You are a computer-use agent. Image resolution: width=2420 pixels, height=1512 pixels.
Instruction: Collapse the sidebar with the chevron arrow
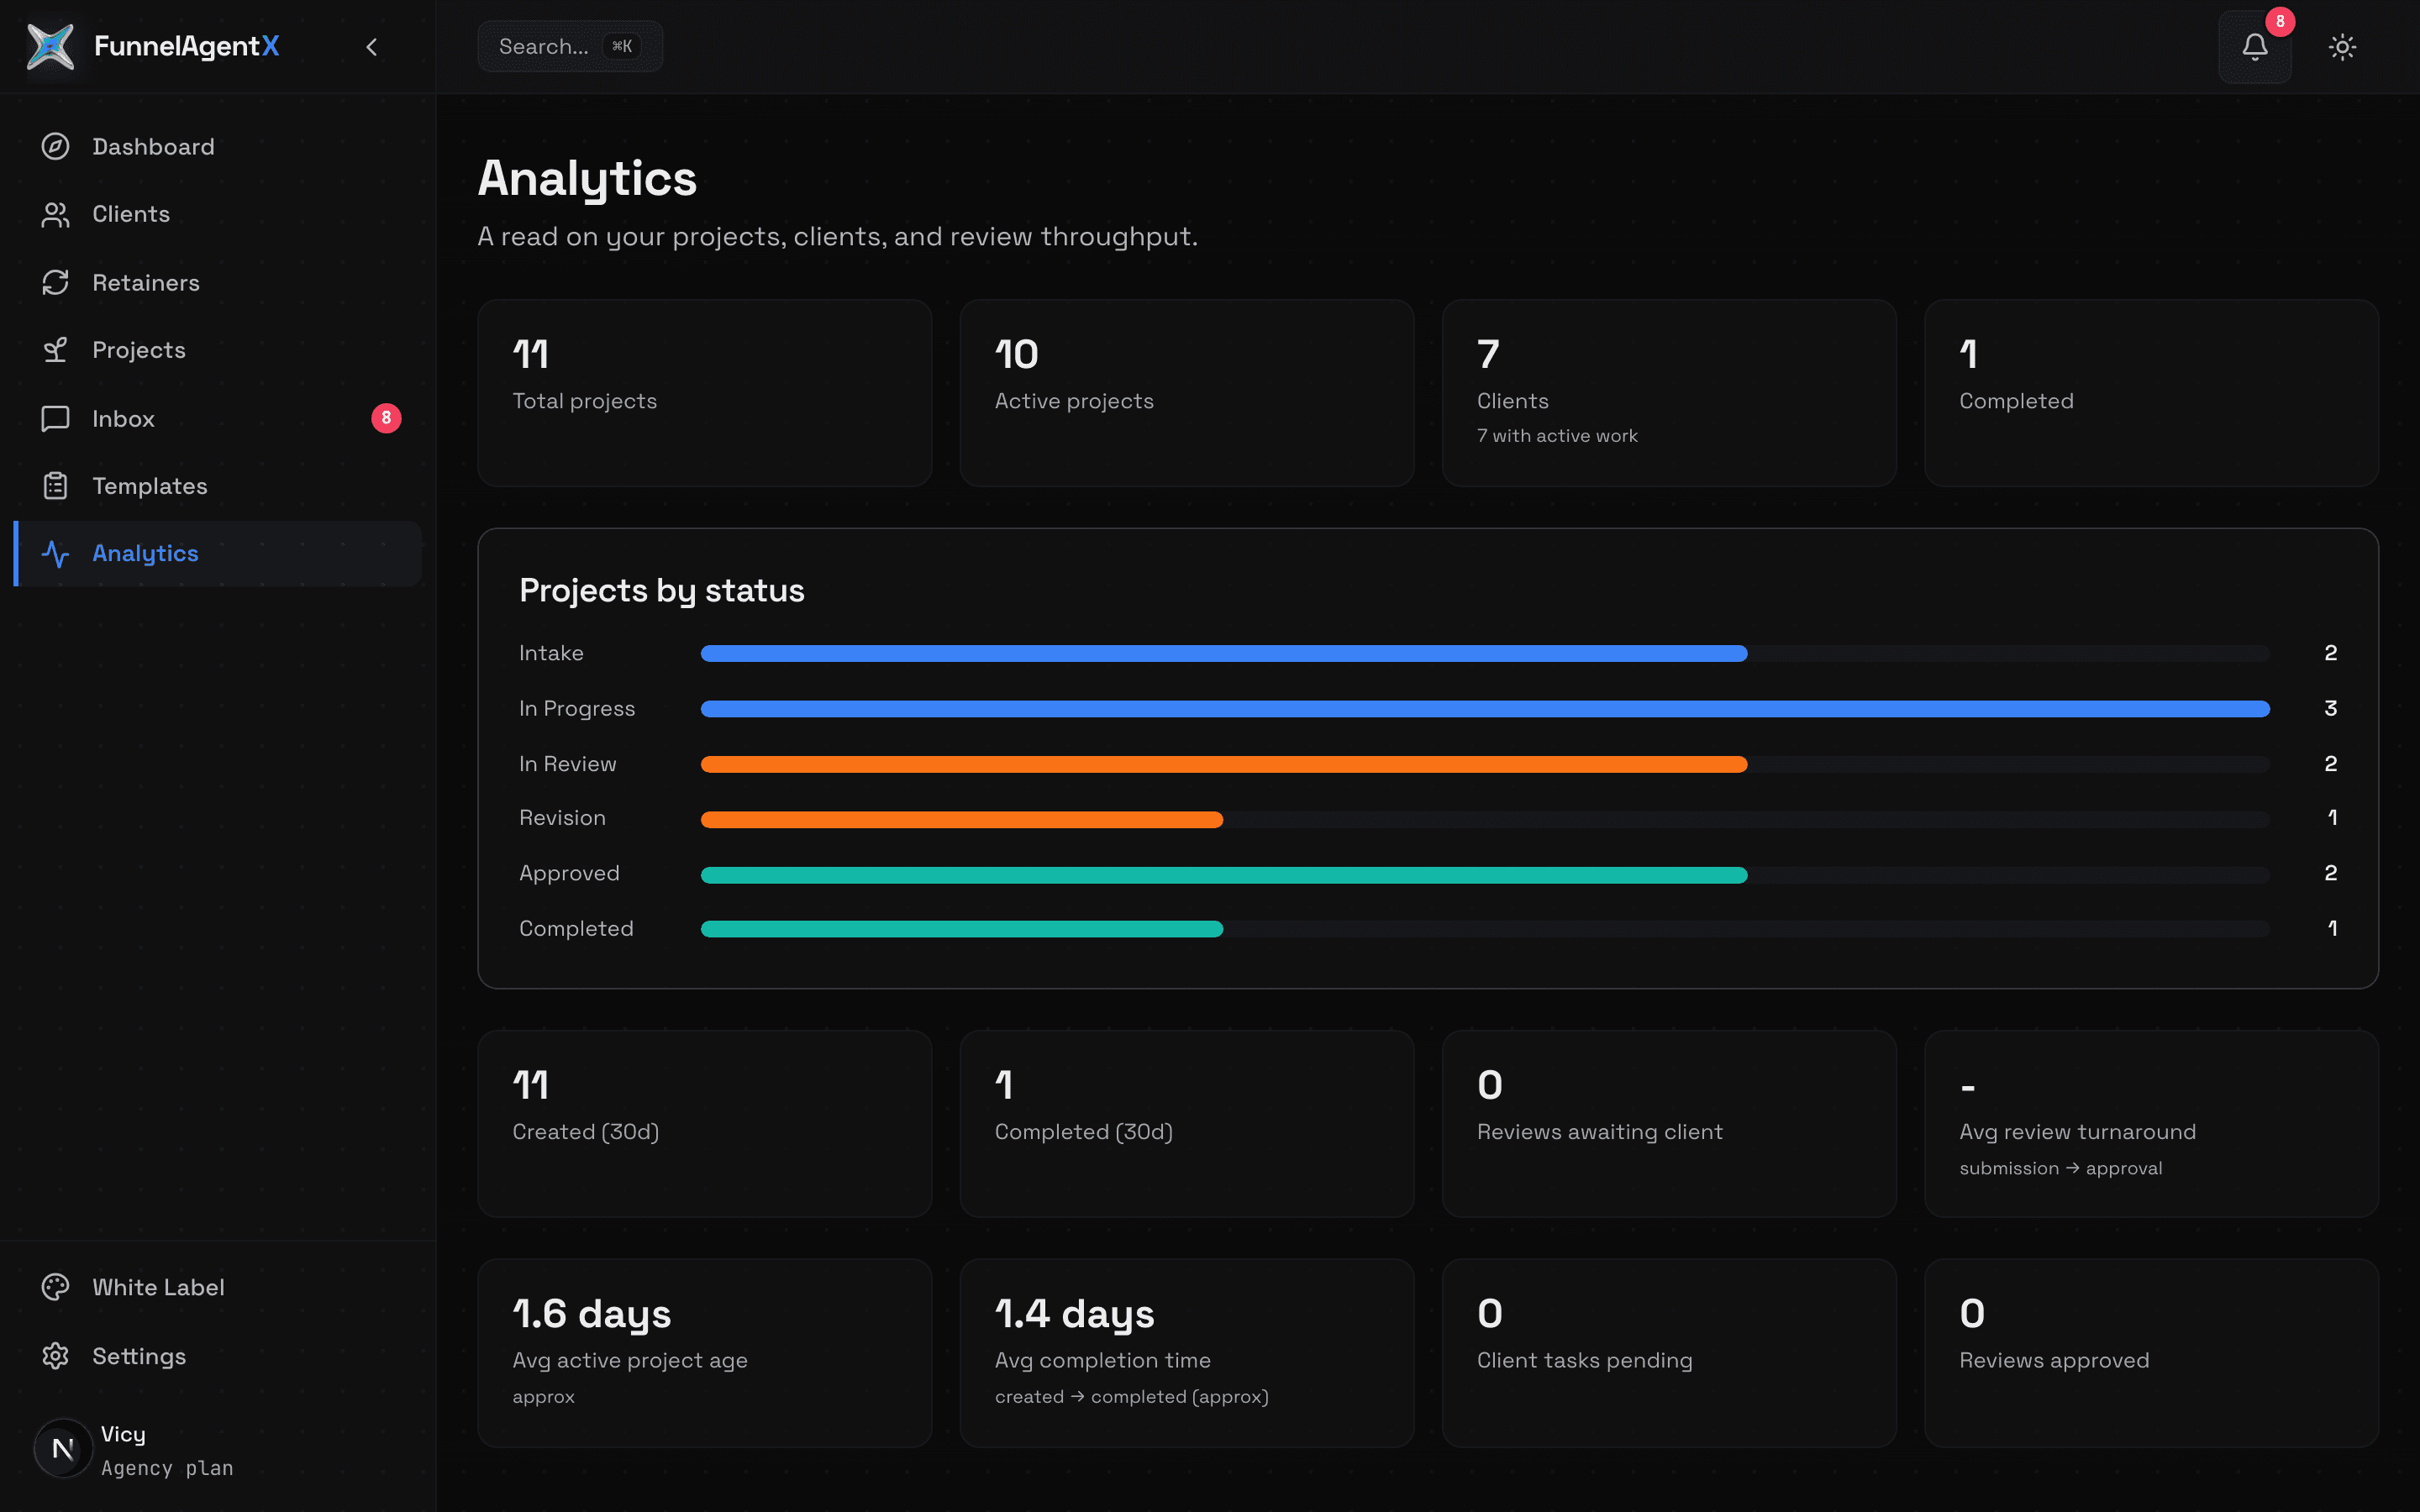[x=372, y=47]
